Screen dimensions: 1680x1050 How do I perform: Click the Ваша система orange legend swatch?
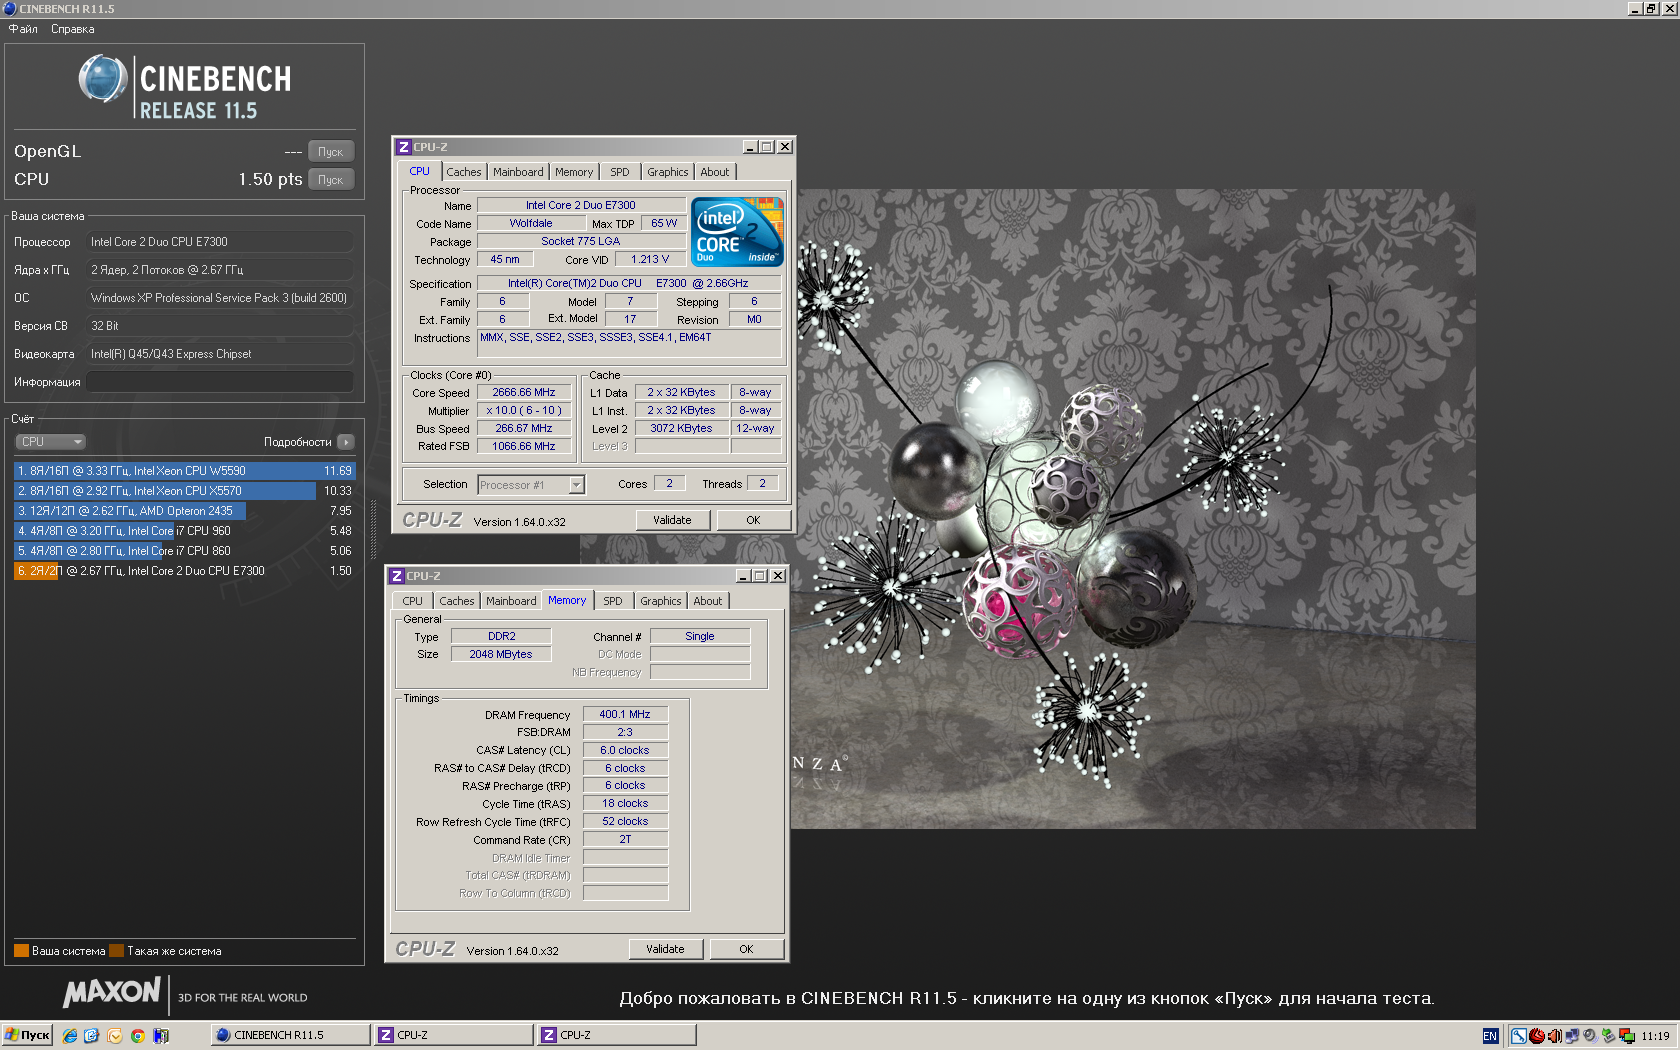21,951
